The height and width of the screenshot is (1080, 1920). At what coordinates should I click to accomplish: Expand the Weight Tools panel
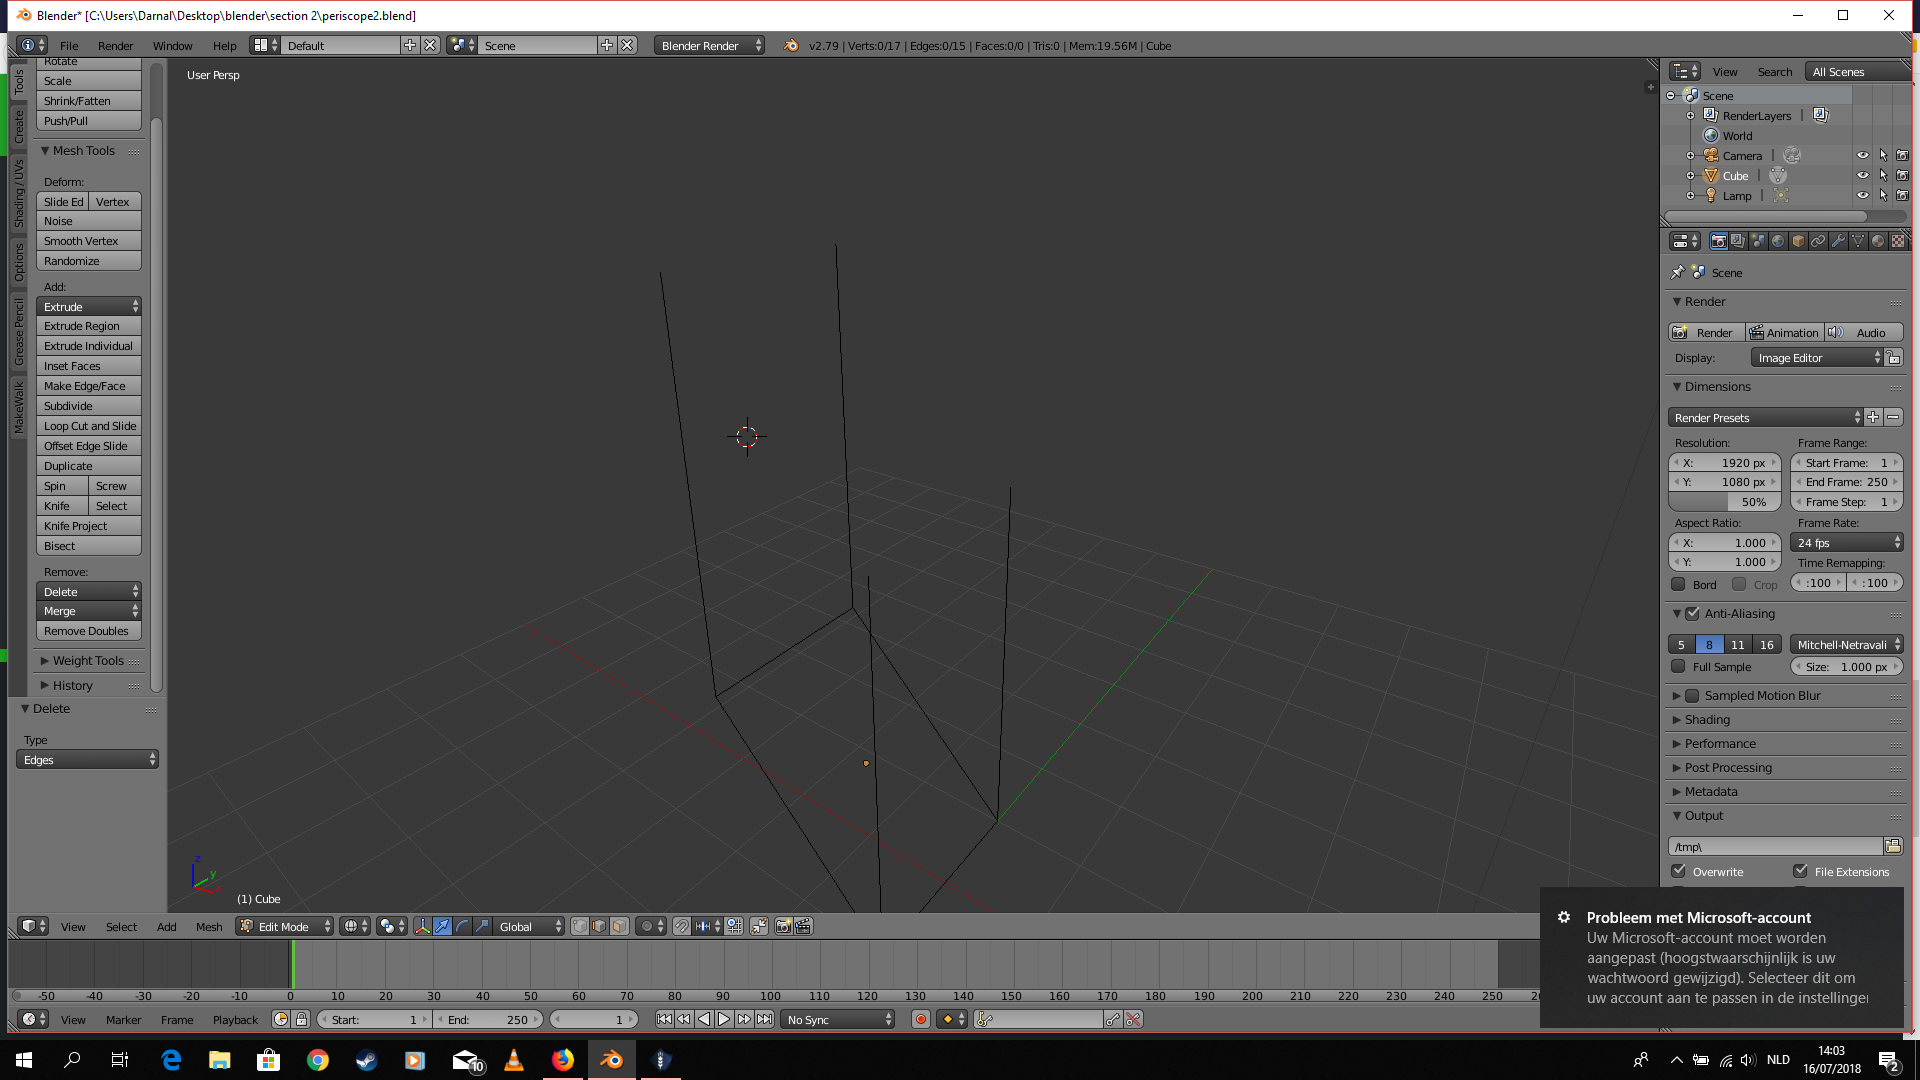[x=88, y=660]
